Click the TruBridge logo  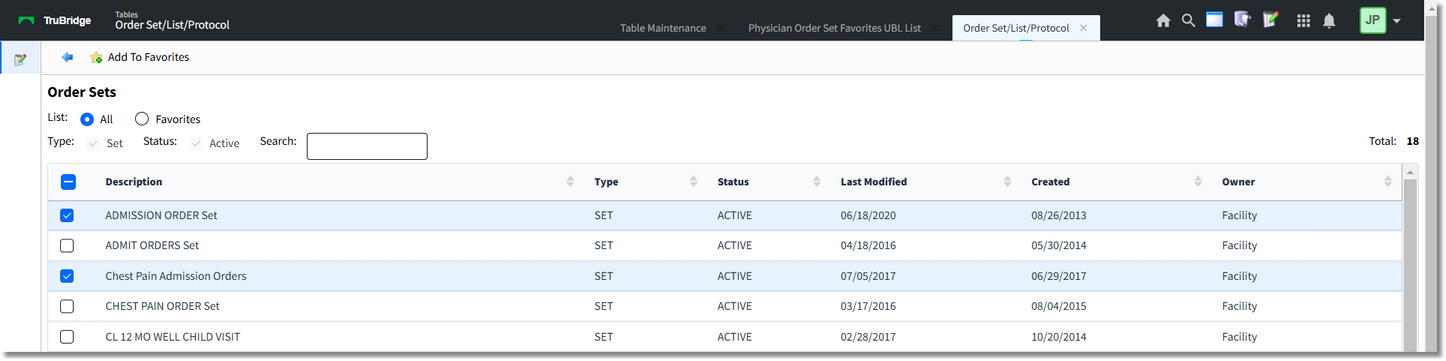[x=54, y=20]
